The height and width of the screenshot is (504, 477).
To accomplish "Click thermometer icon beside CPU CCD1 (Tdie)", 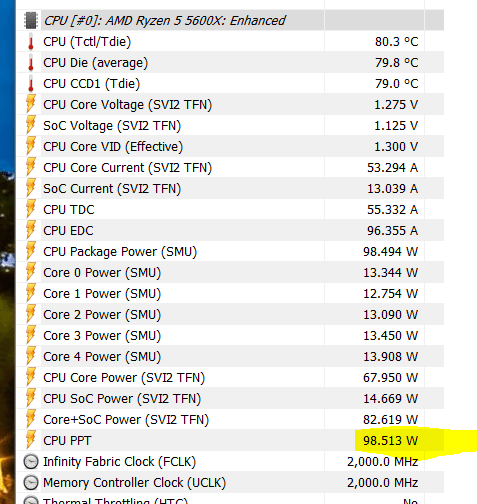I will click(31, 84).
